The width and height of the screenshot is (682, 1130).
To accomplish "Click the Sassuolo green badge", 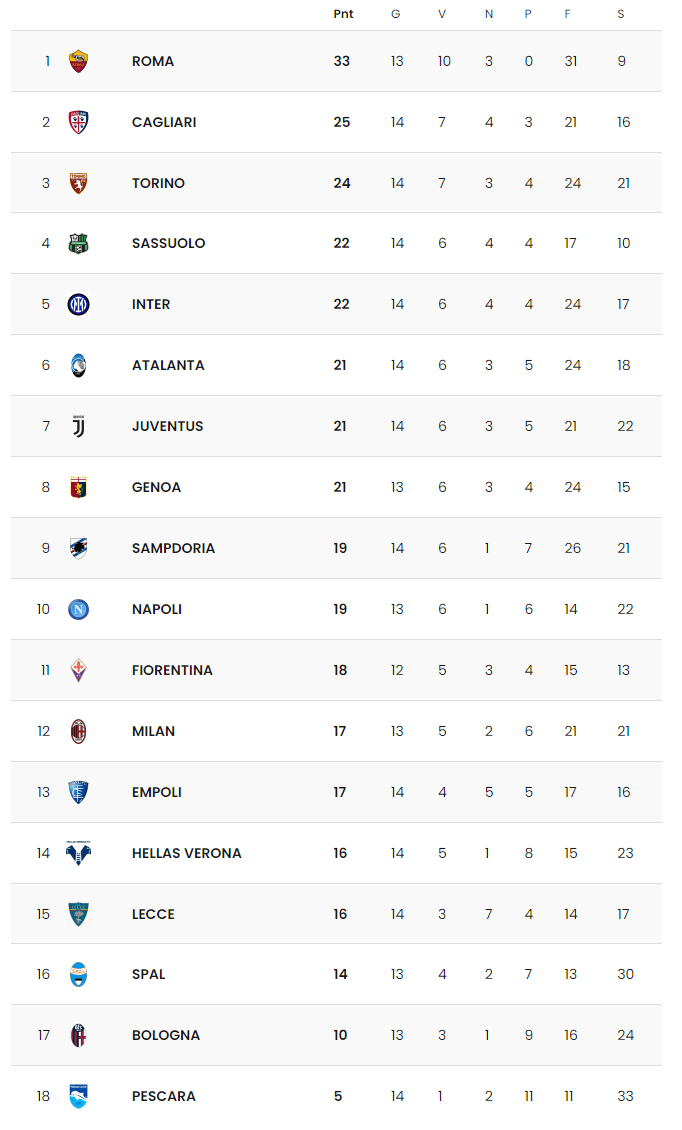I will [x=79, y=244].
